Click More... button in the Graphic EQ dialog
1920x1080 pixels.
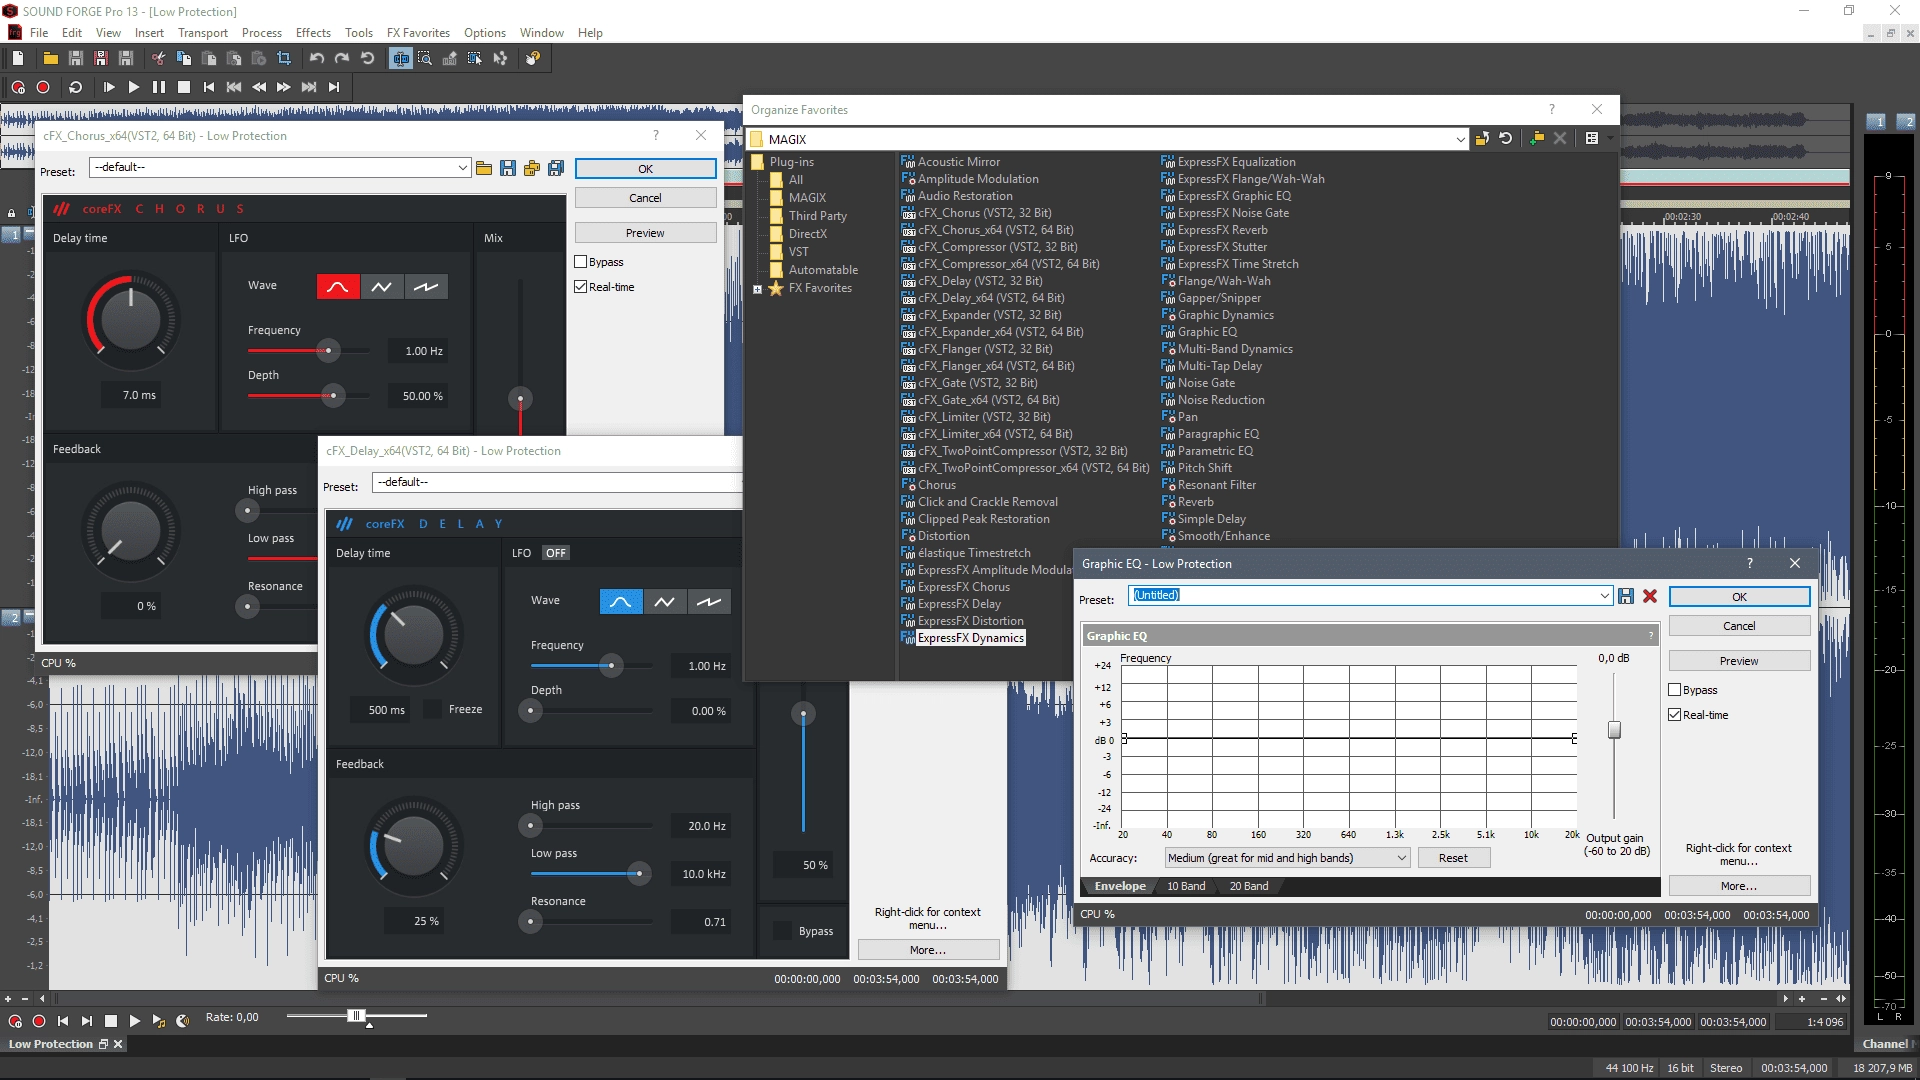(1739, 886)
